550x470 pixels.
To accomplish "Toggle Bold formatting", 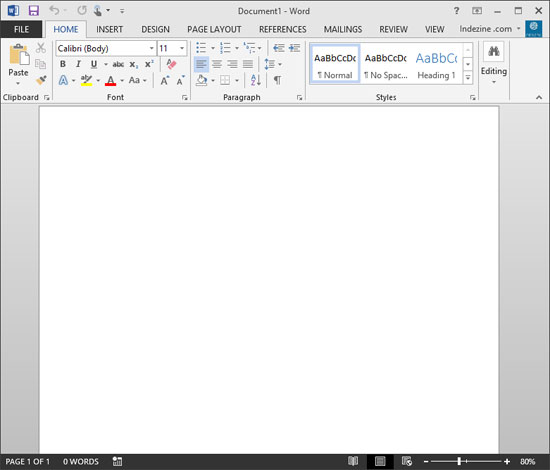I will (x=63, y=64).
